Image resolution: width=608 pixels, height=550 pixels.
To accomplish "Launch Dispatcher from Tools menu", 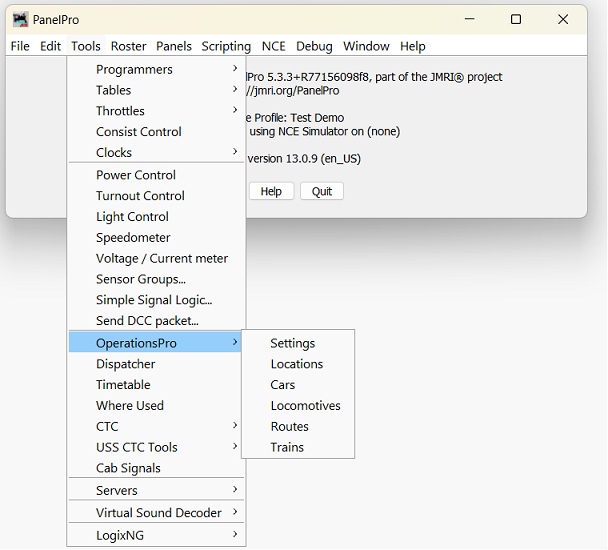I will pos(125,364).
